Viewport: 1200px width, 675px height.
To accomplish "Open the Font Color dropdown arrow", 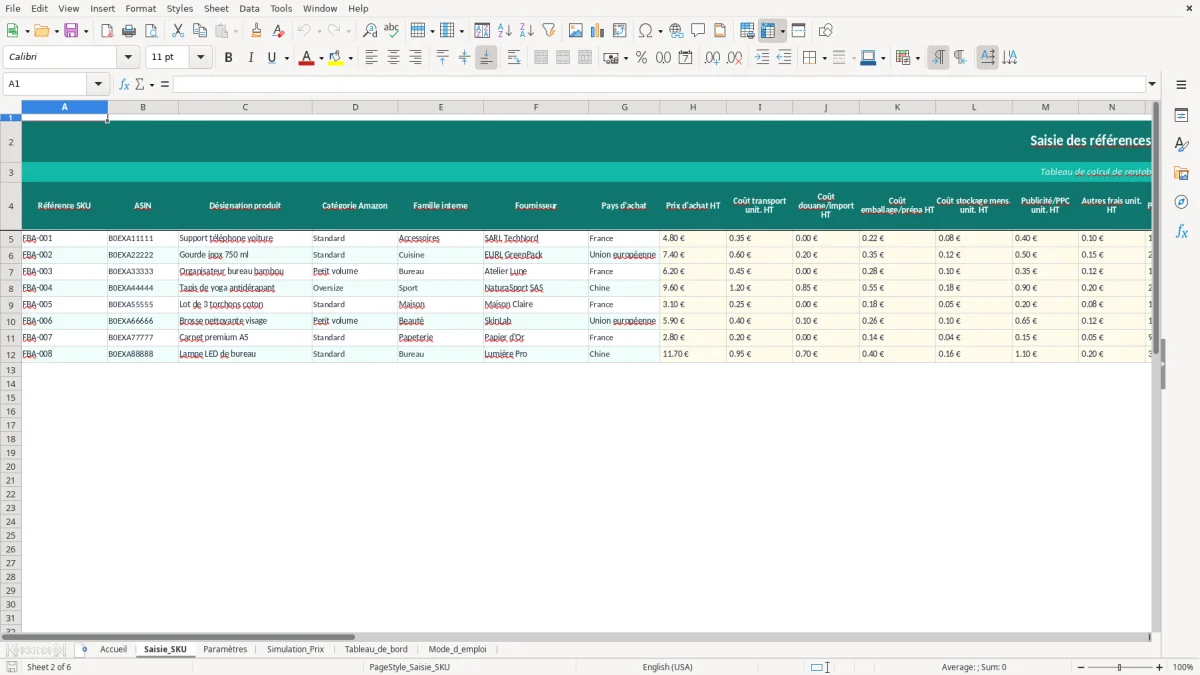I will pos(321,58).
